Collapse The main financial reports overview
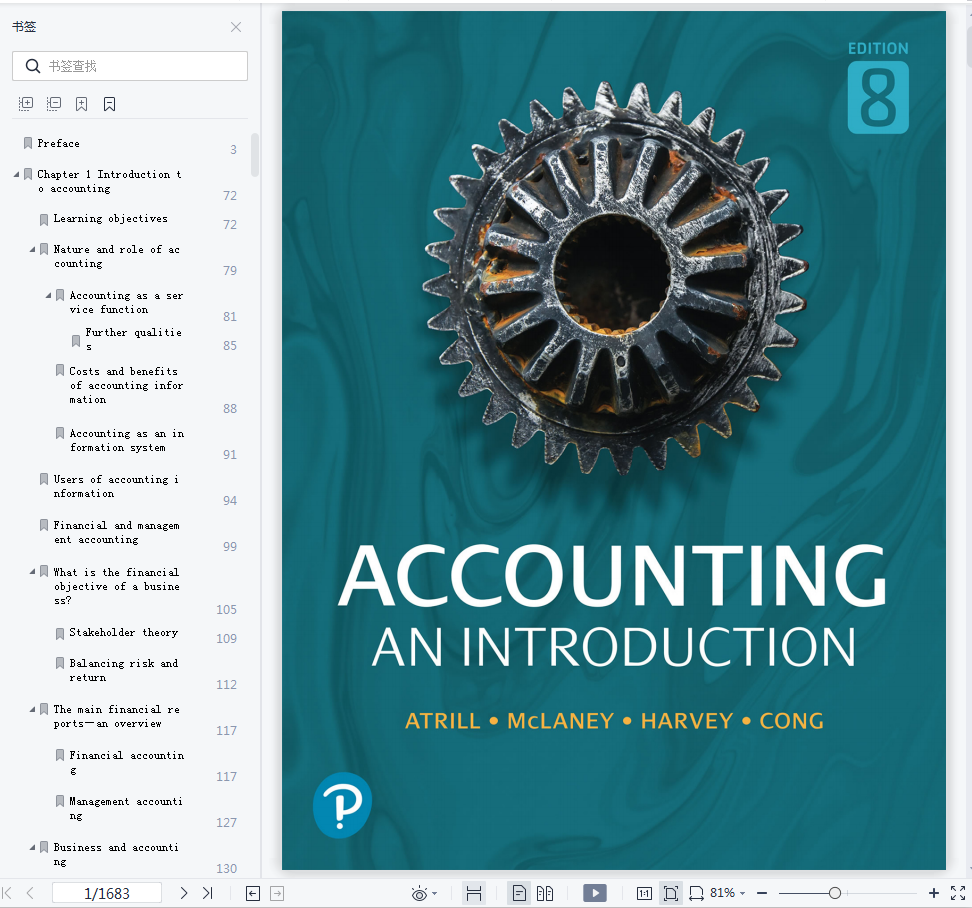This screenshot has width=972, height=908. (32, 709)
